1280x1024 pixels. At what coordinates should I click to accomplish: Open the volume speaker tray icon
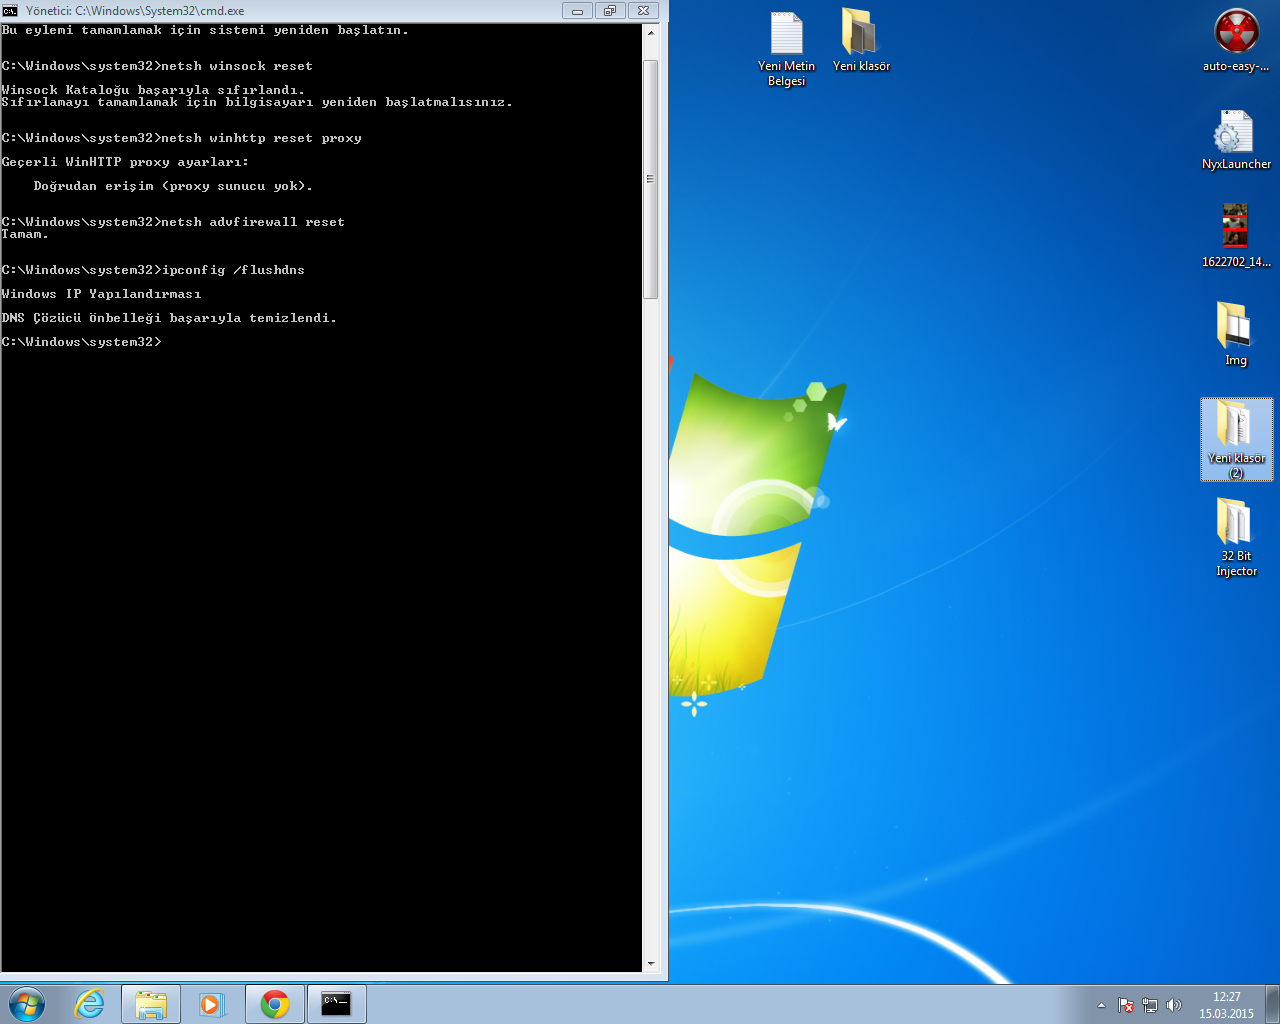[x=1174, y=1005]
